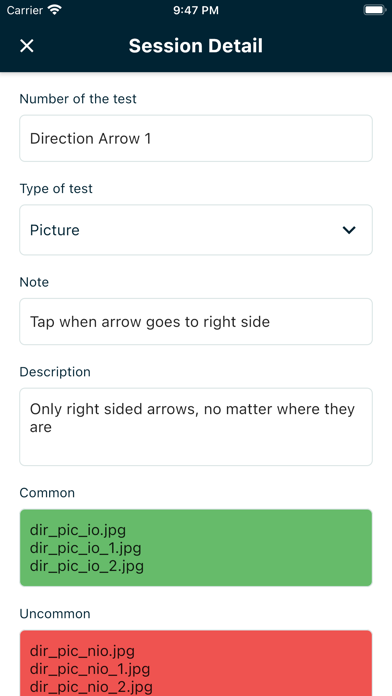
Task: Tap the dir_pic_io_2.jpg entry
Action: coord(87,566)
